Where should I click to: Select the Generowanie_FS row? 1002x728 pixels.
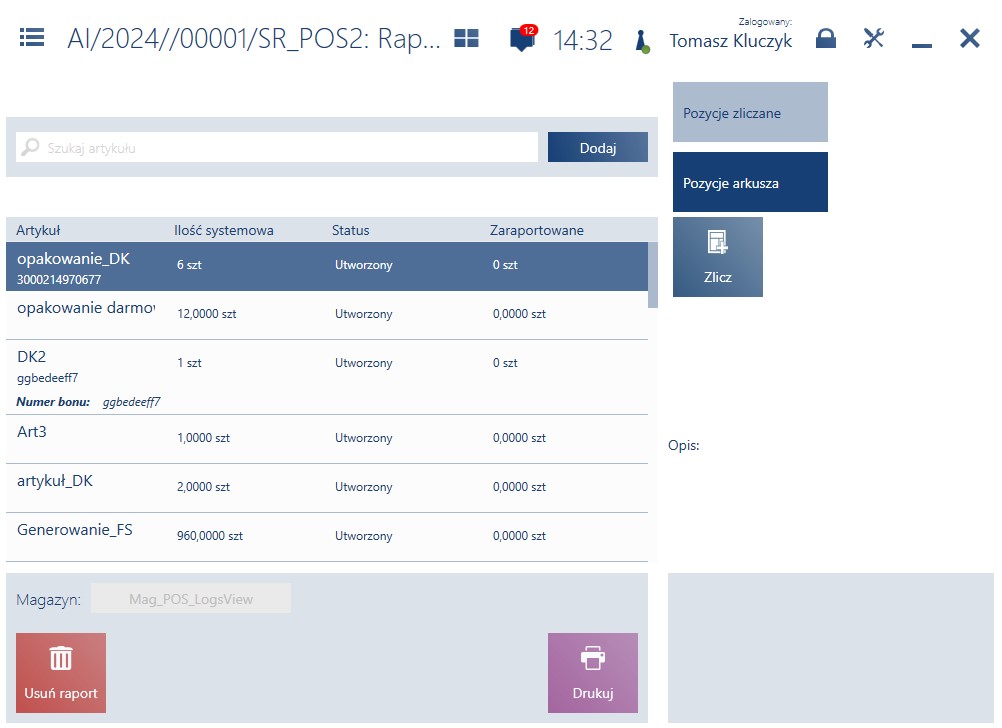327,537
